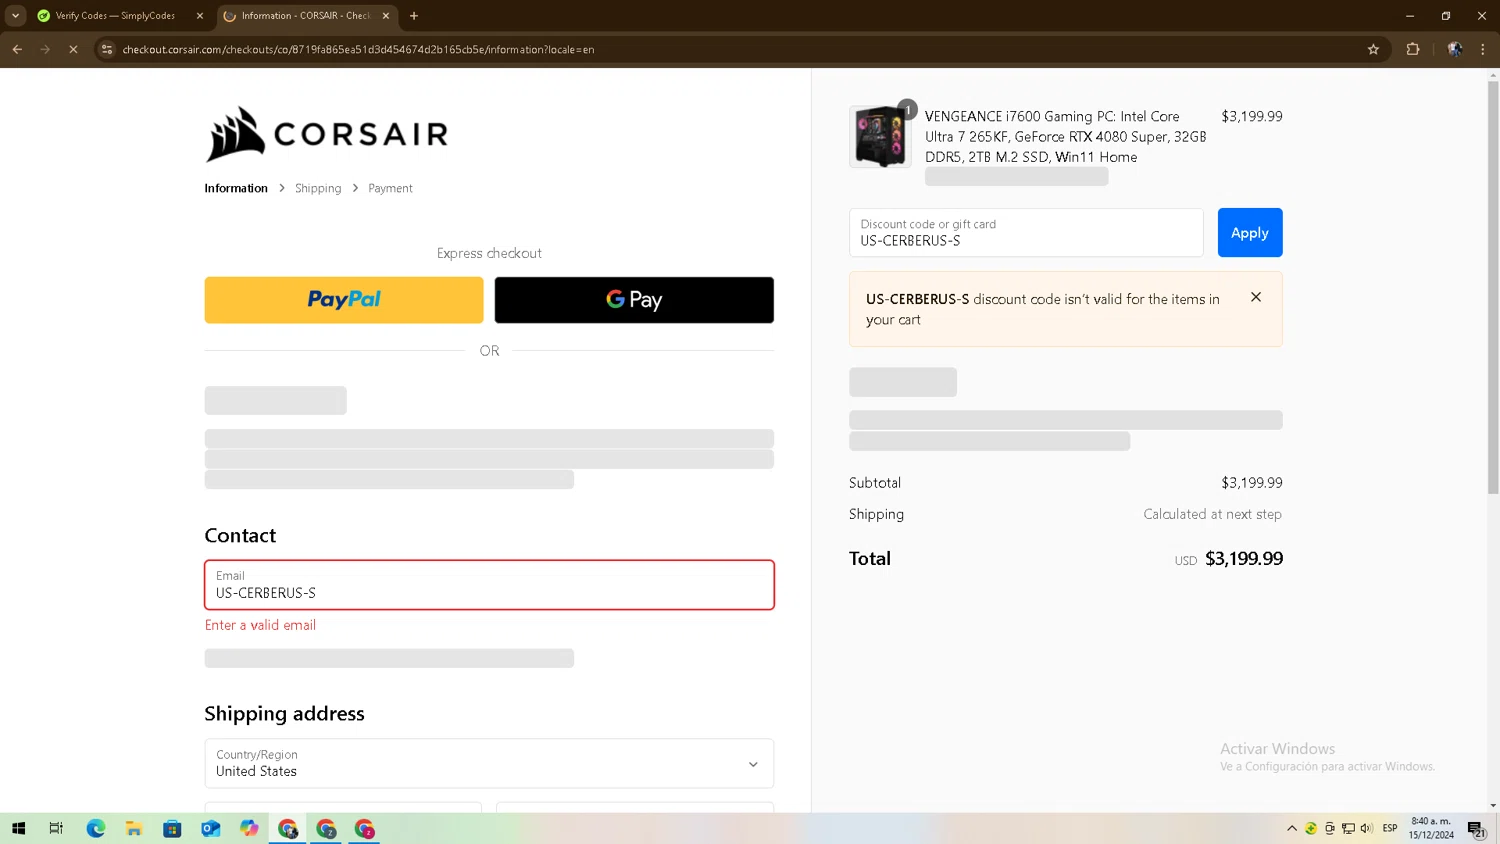Open the tab search dropdown arrow
Image resolution: width=1500 pixels, height=844 pixels.
15,16
